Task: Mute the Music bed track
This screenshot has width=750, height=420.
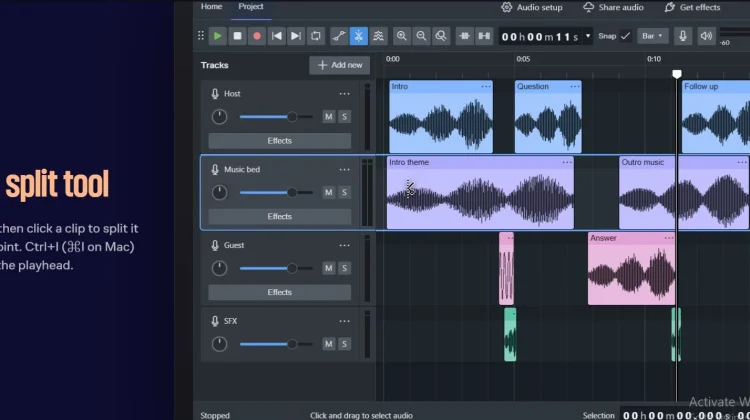Action: point(329,192)
